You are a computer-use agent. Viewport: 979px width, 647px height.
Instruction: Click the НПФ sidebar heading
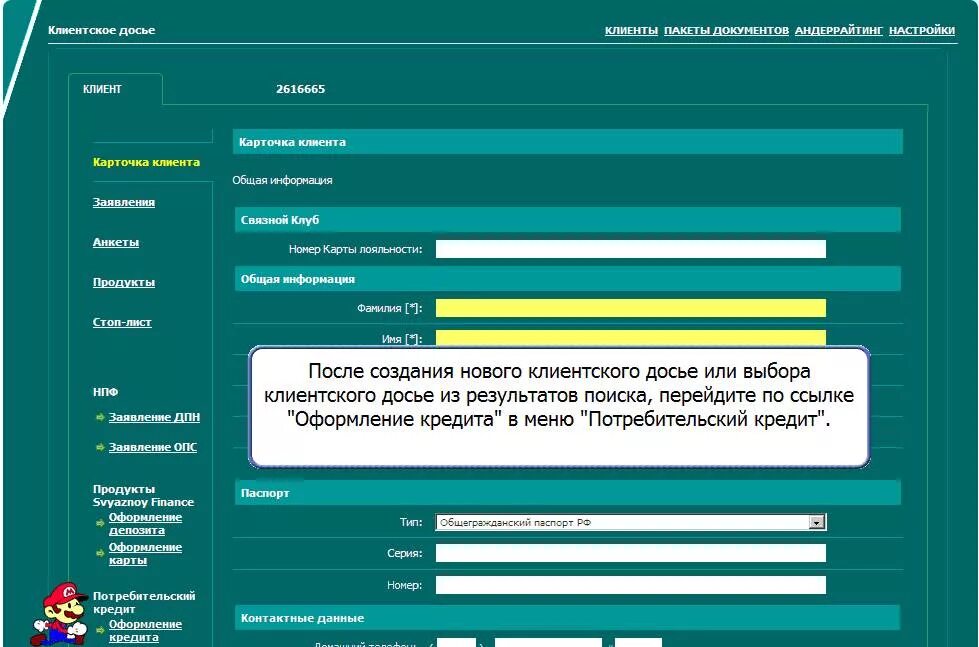(x=106, y=392)
